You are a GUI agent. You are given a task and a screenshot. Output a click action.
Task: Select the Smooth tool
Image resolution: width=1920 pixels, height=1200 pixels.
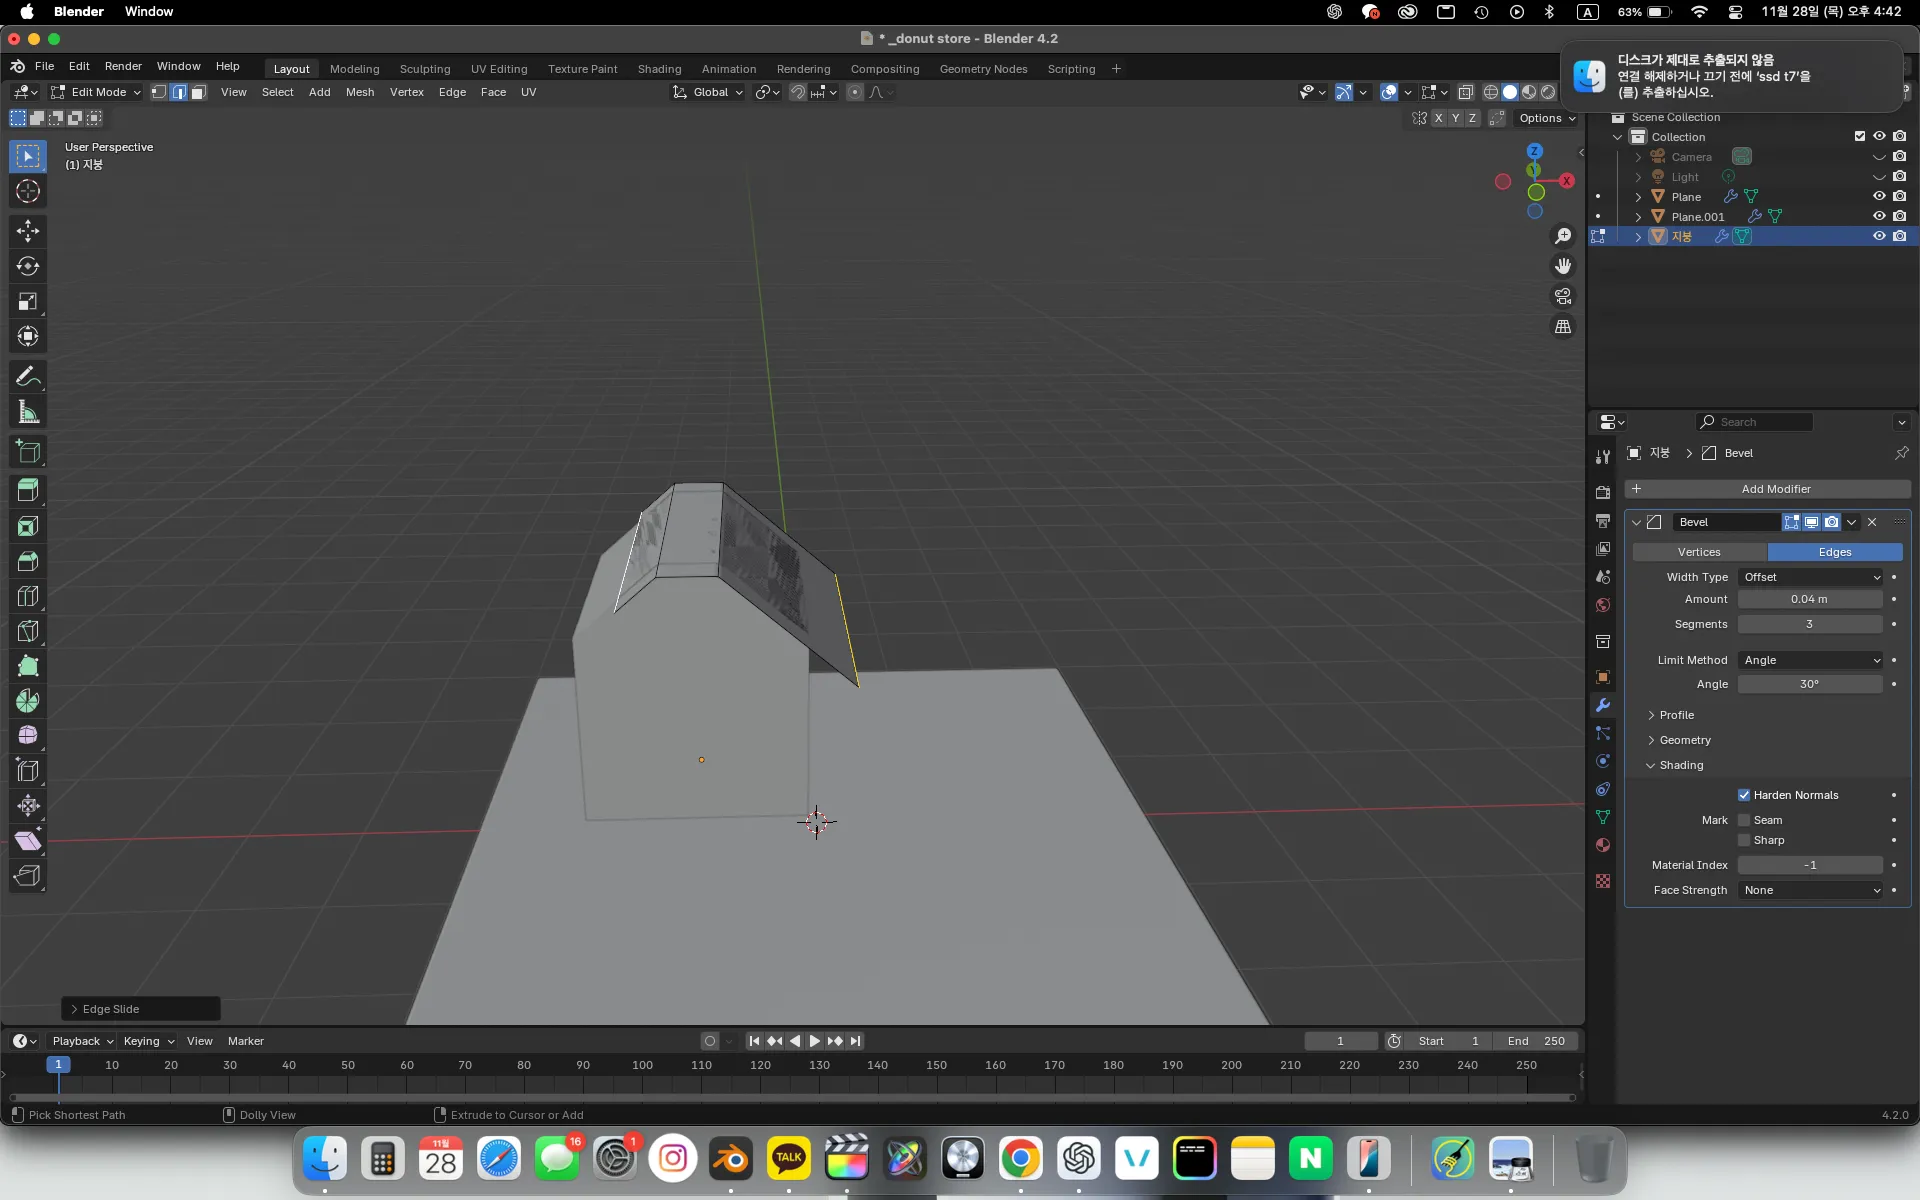[x=28, y=735]
